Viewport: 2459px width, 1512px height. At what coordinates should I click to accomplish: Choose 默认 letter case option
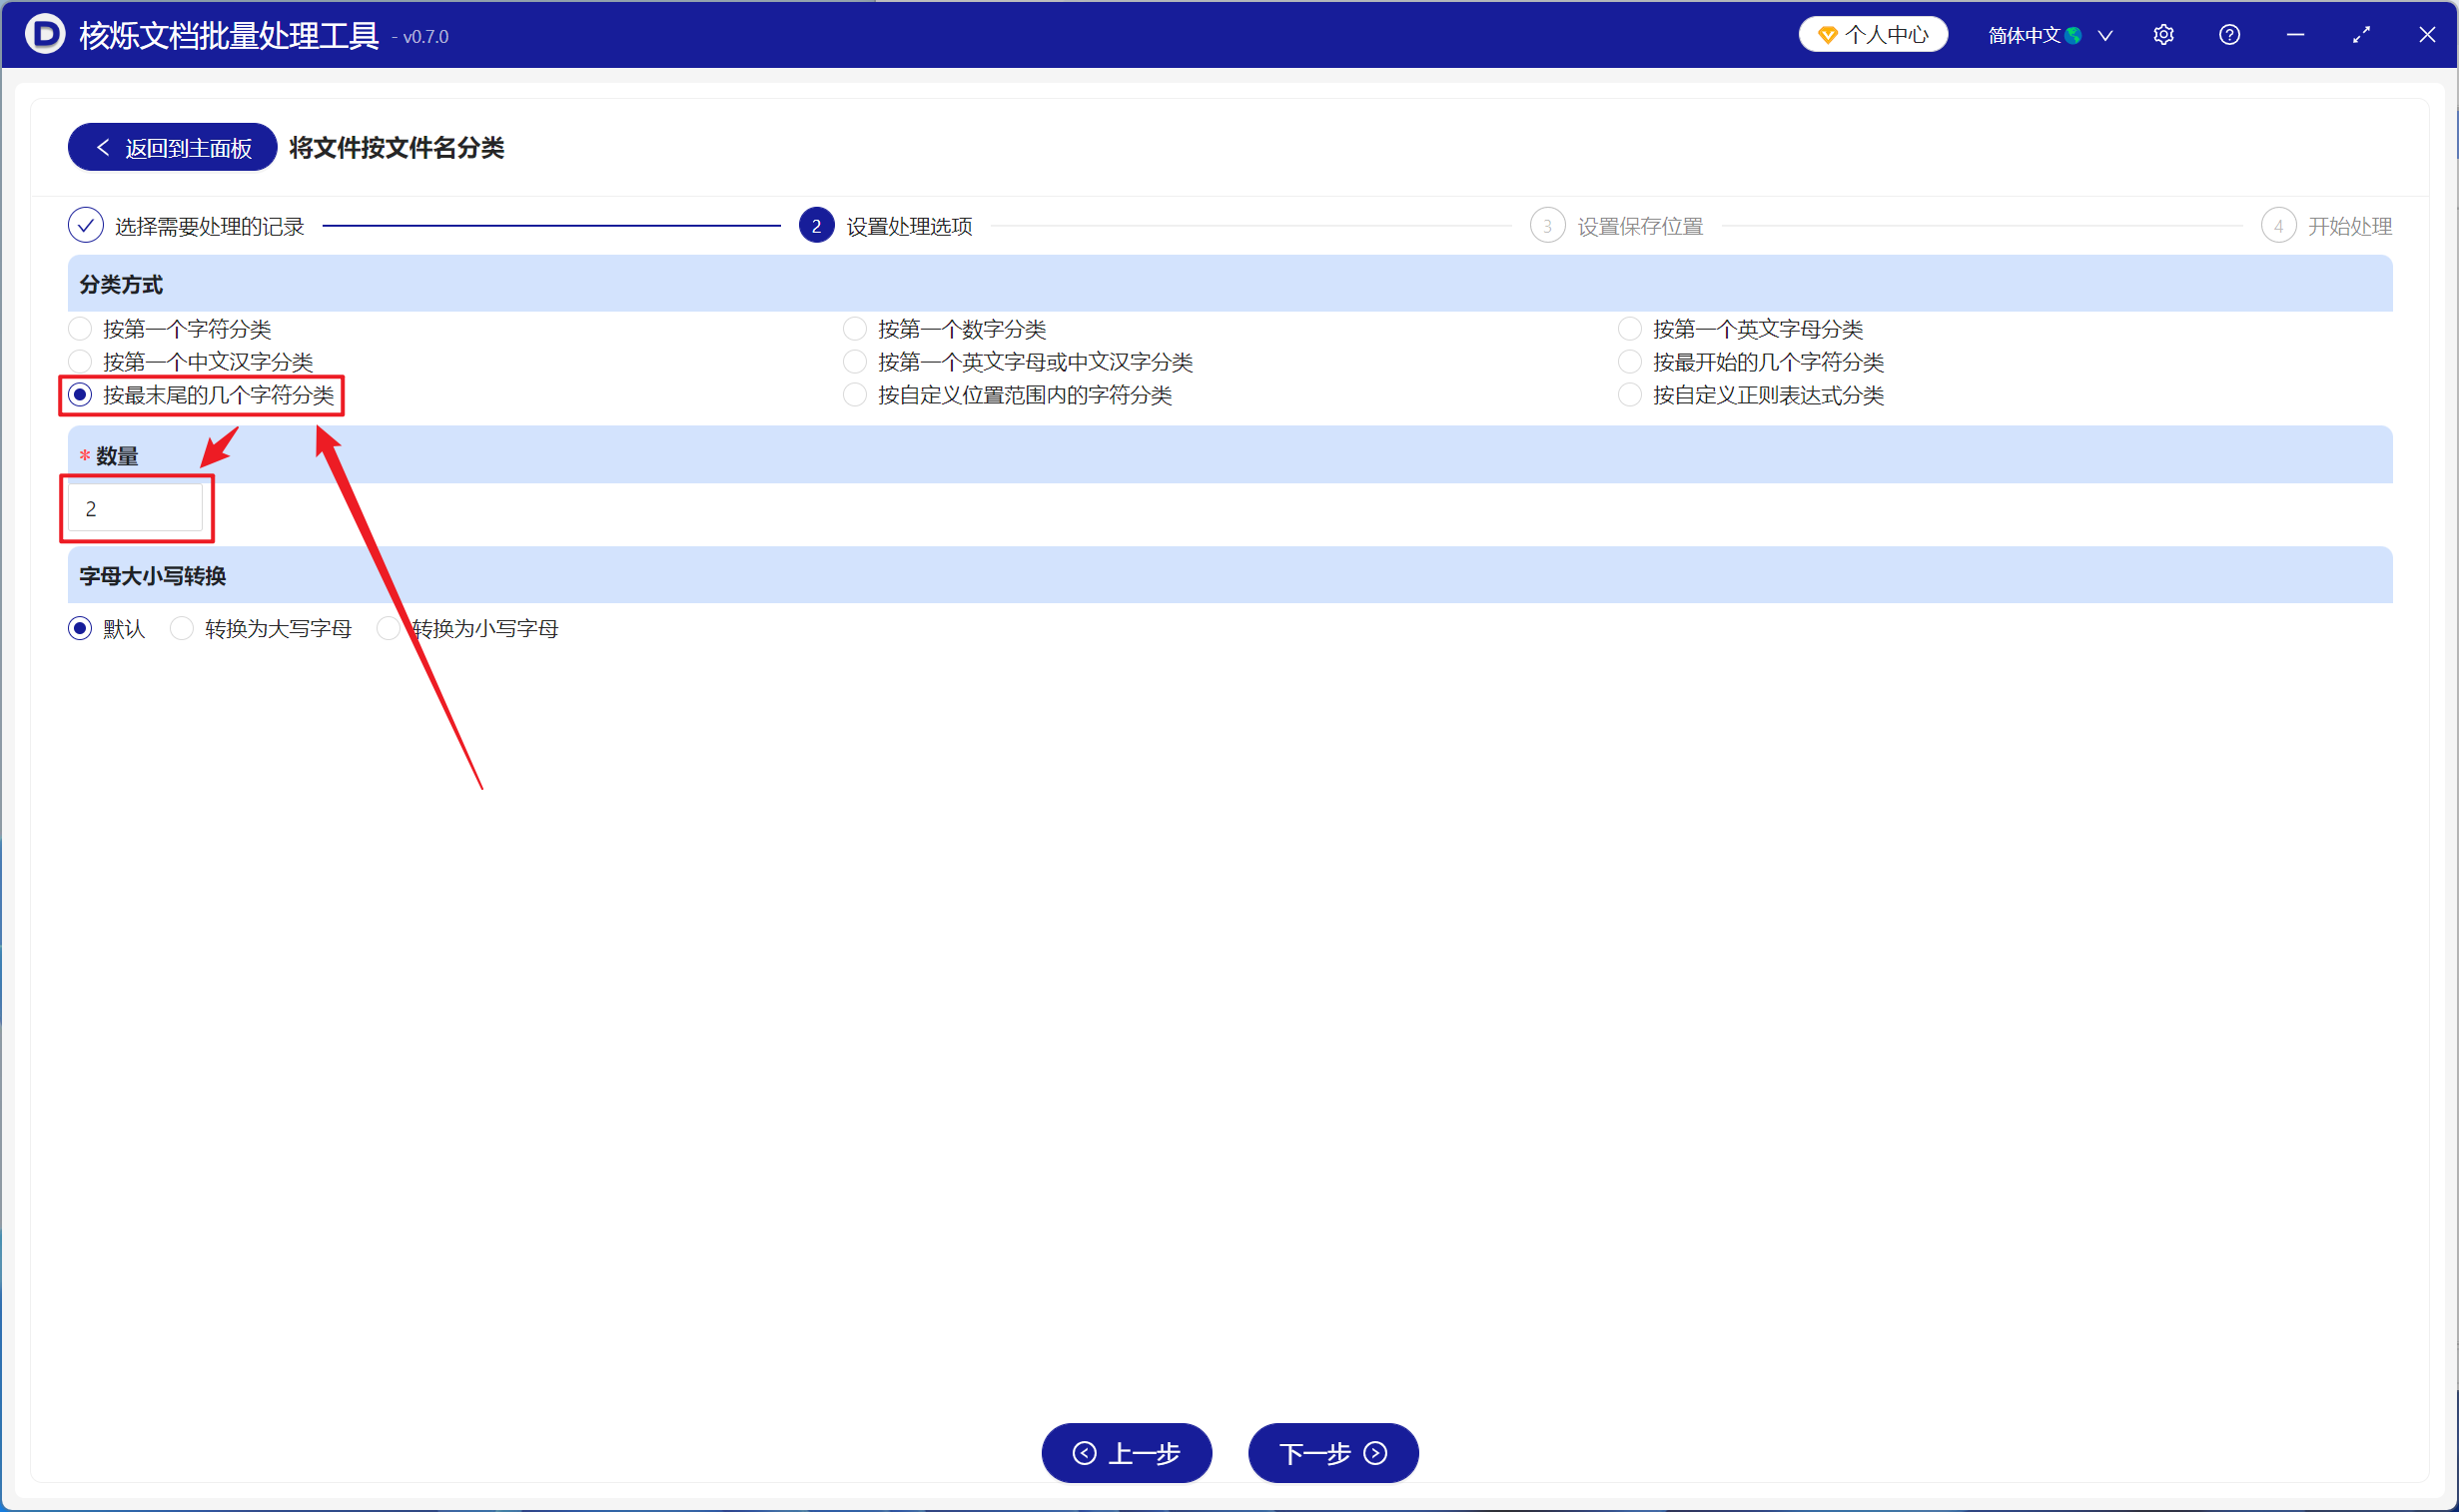80,628
